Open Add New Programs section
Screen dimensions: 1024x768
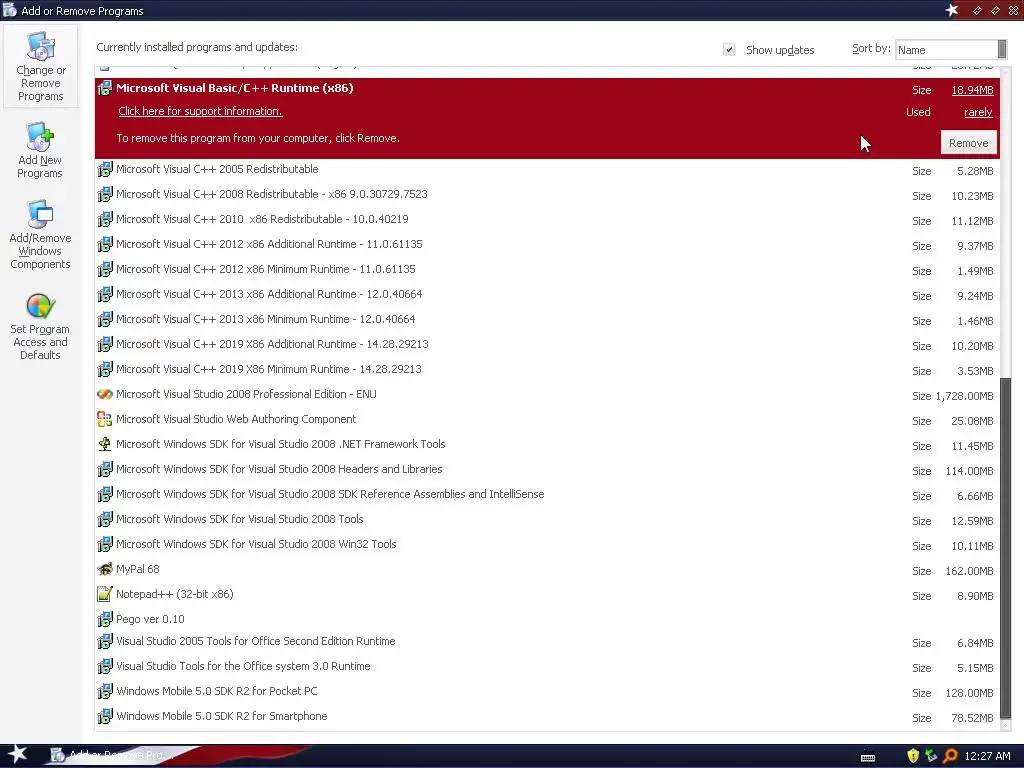pyautogui.click(x=40, y=150)
